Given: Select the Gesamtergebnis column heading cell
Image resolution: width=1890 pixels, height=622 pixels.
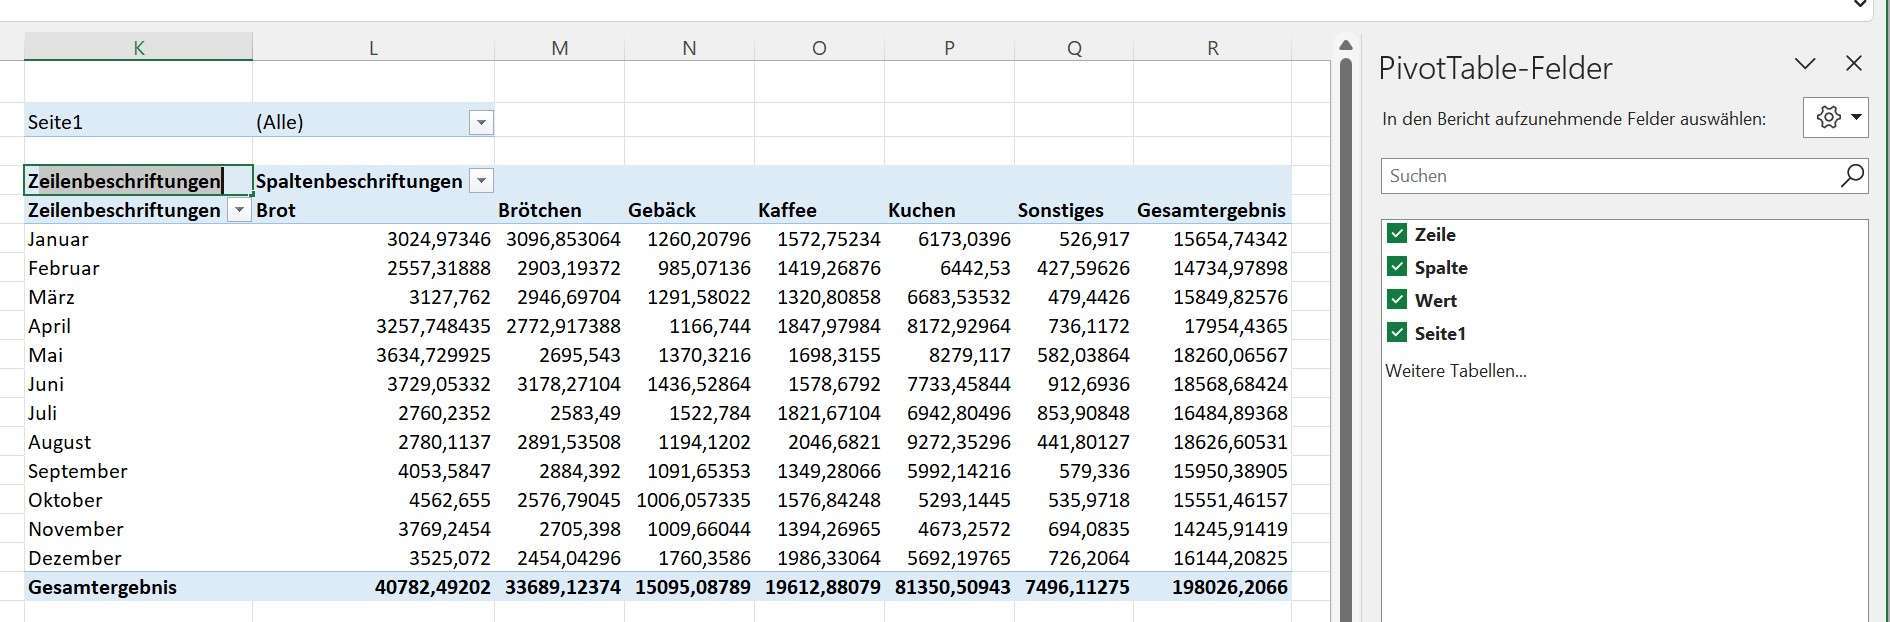Looking at the screenshot, I should click(1212, 210).
